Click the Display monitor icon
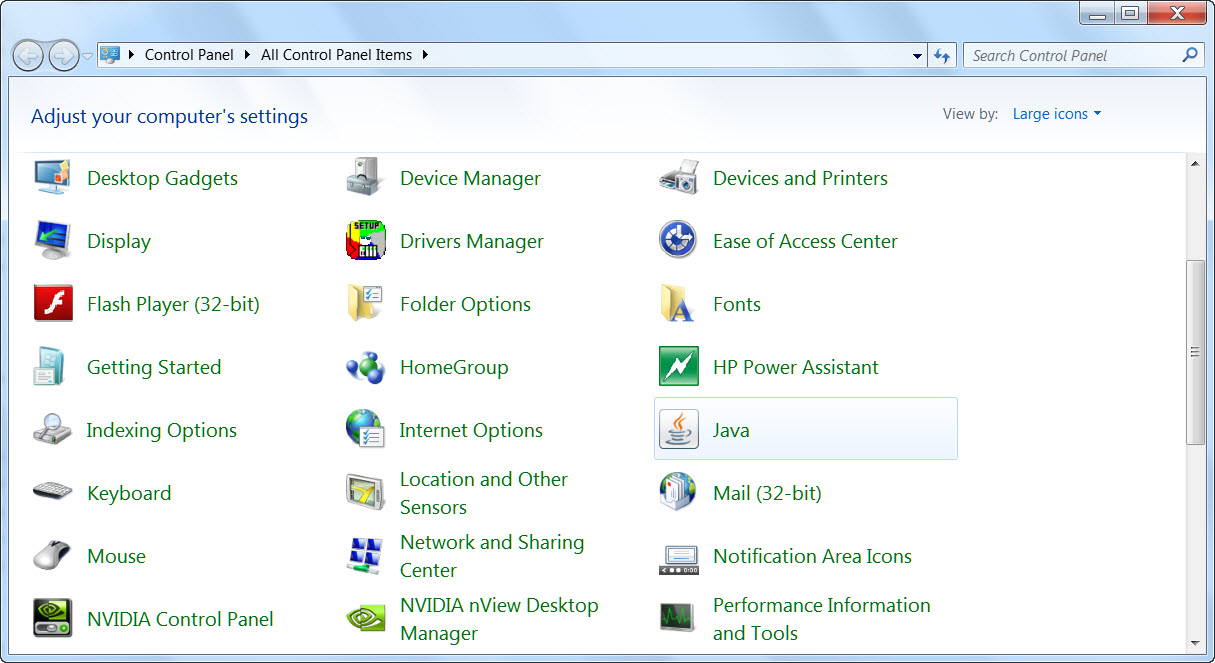The image size is (1215, 663). pos(53,241)
